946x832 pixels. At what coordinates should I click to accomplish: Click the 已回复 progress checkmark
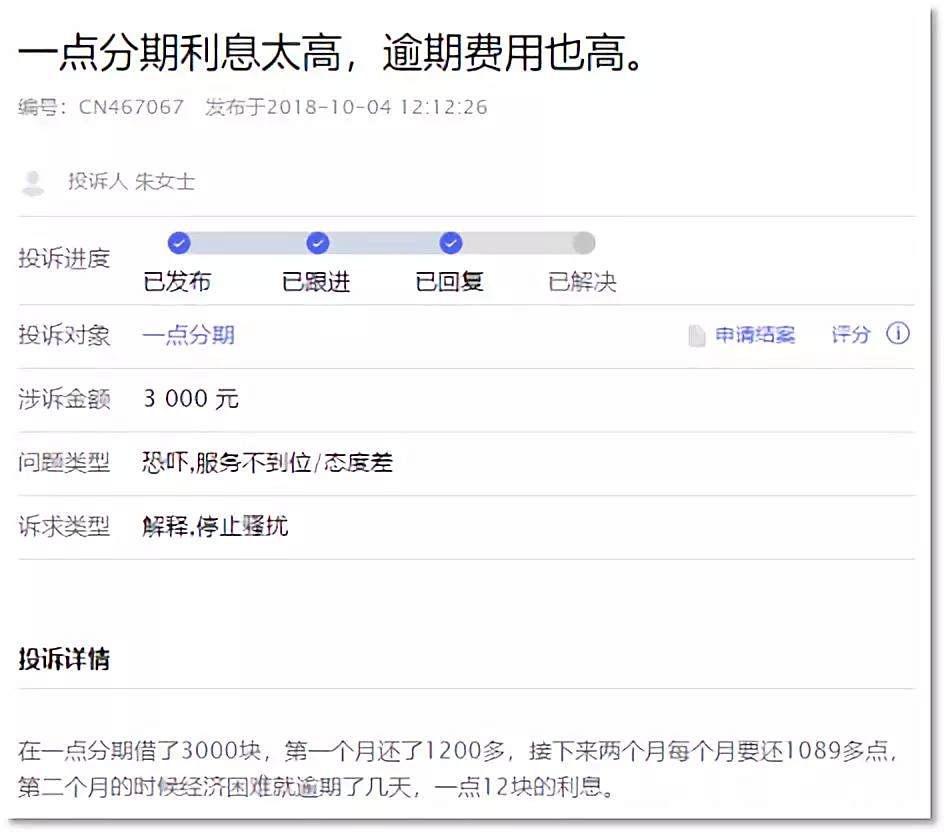[x=451, y=243]
